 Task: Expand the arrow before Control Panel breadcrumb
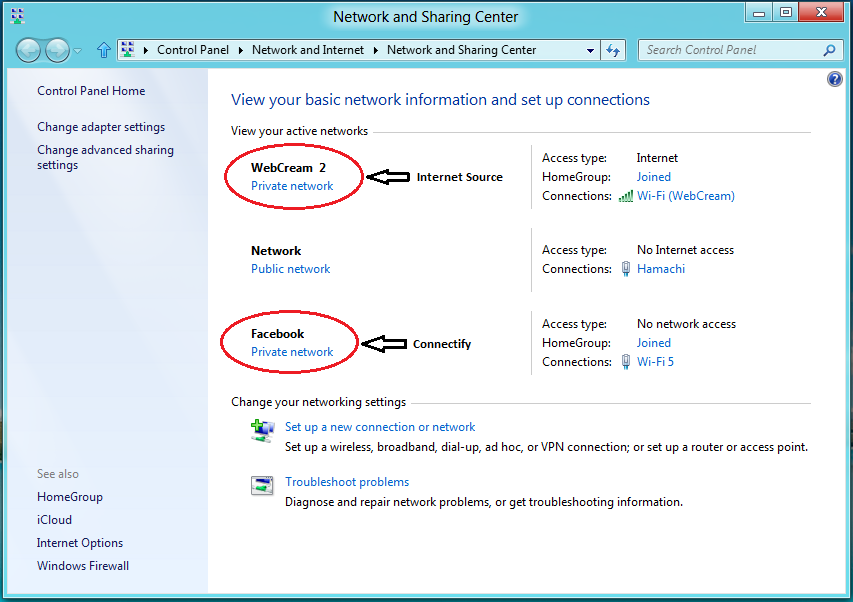[x=145, y=50]
